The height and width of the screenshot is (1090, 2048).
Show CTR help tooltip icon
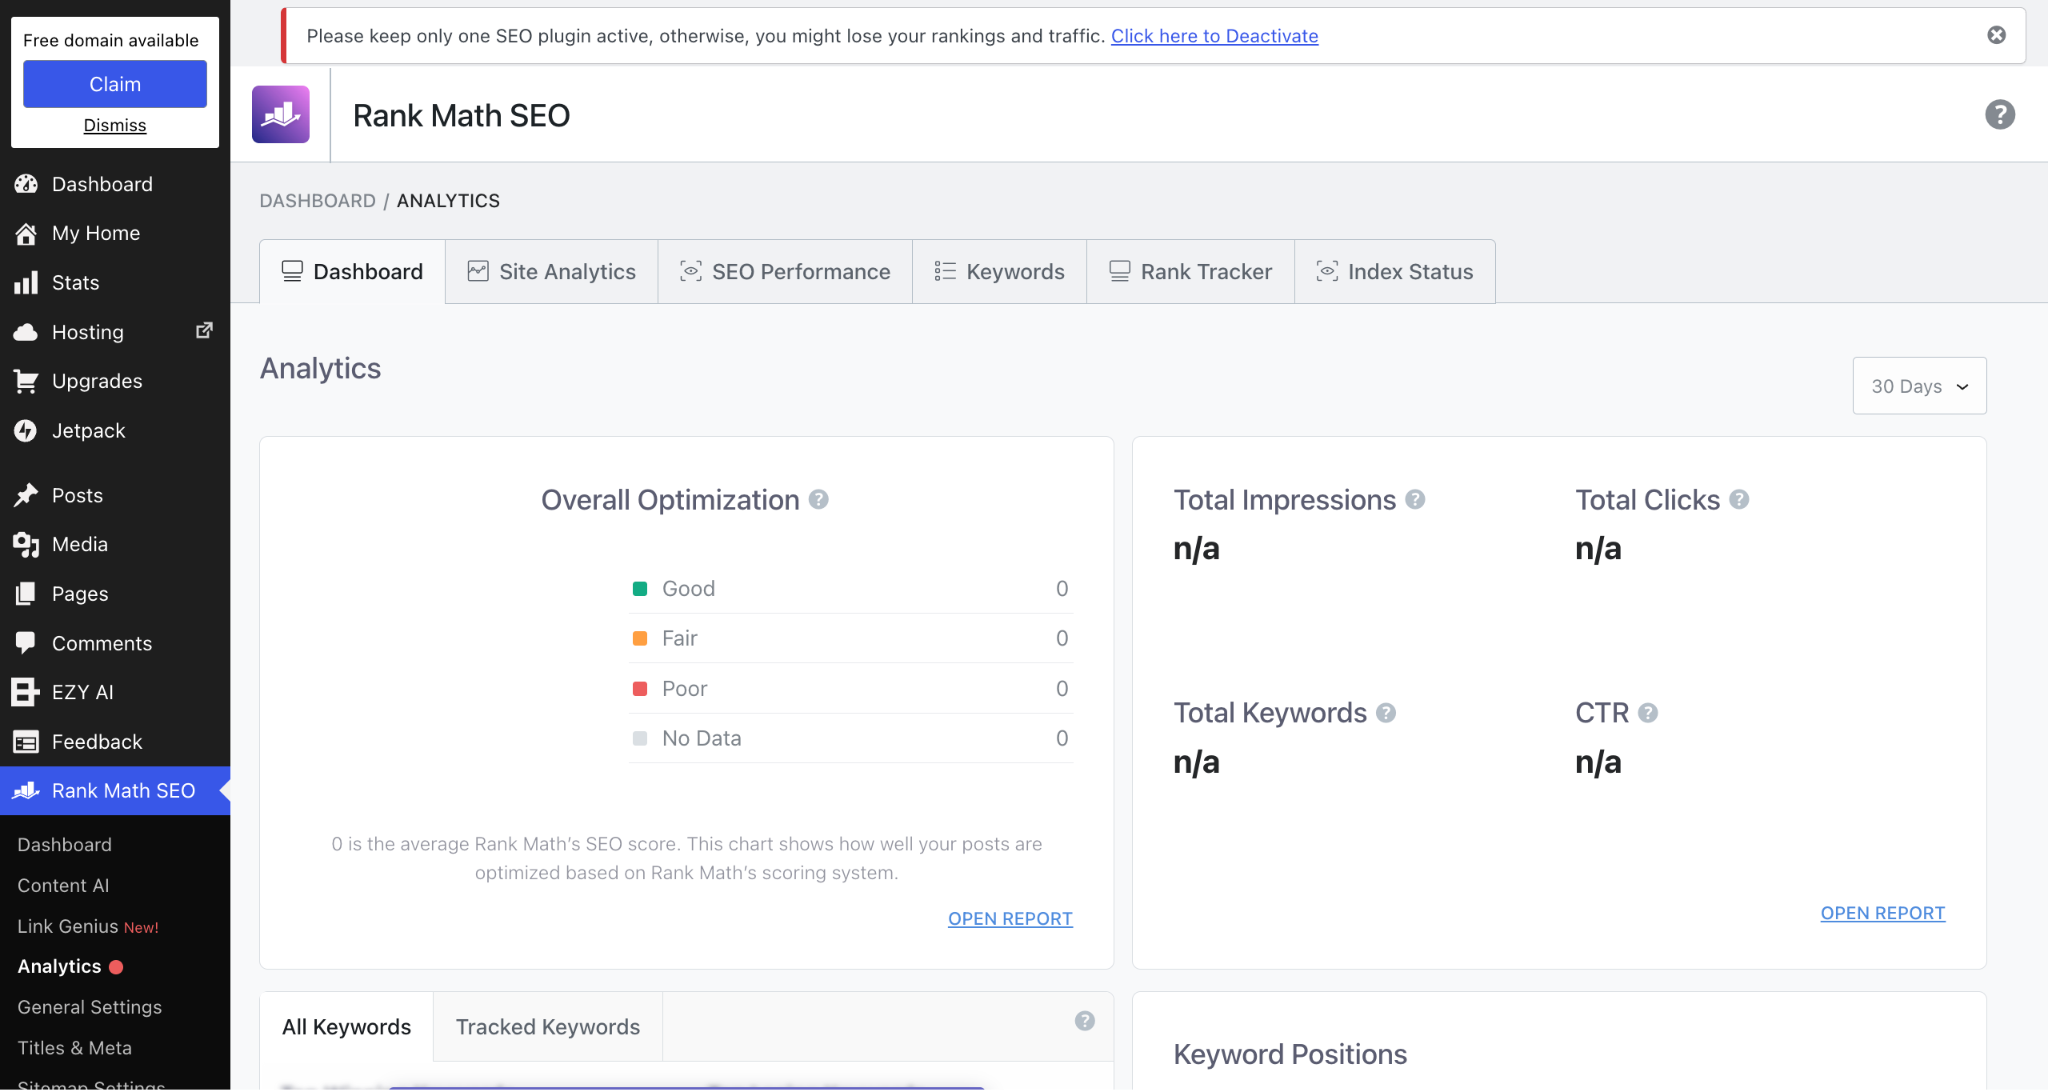point(1648,713)
